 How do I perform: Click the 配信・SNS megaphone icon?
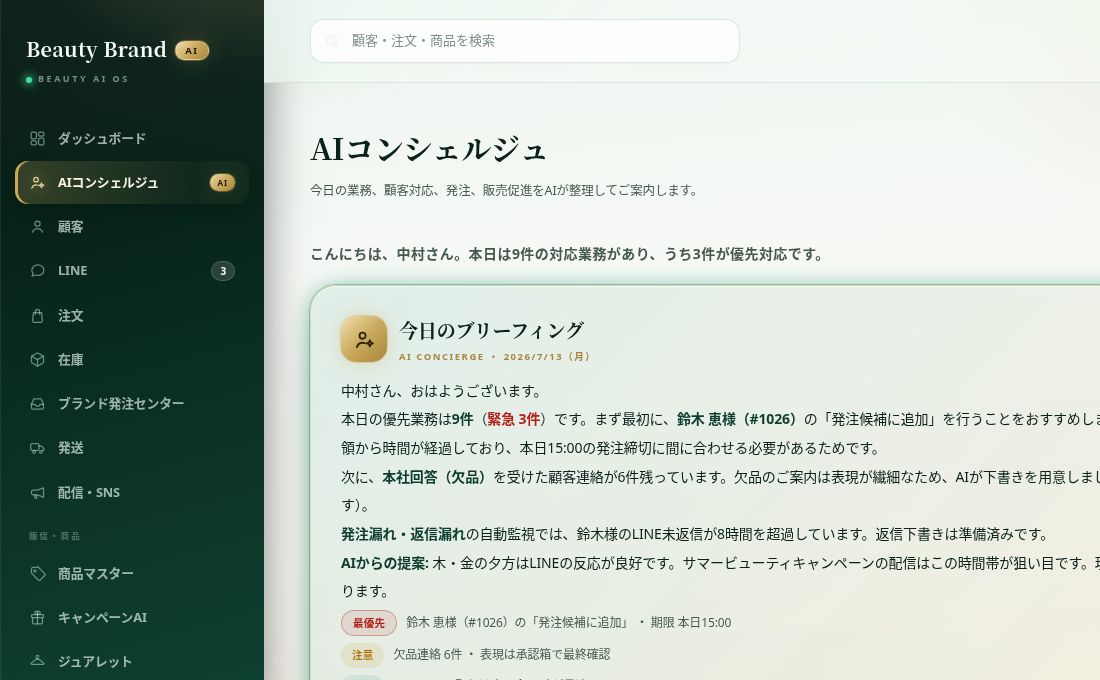pos(37,493)
